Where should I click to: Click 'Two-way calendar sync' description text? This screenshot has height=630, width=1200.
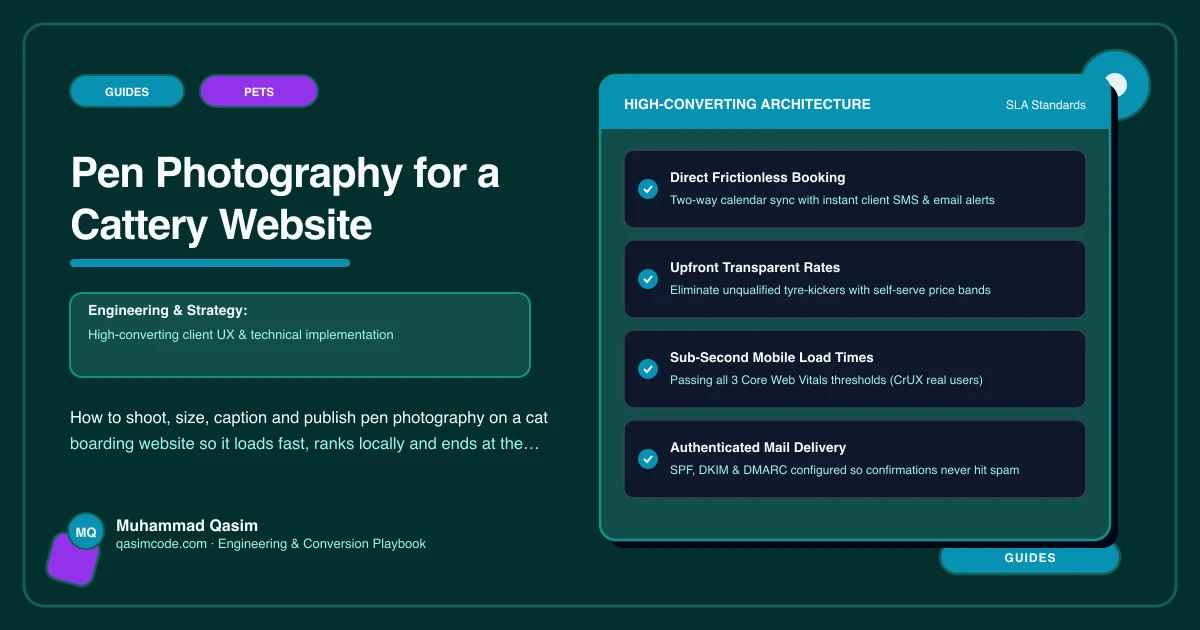coord(832,200)
